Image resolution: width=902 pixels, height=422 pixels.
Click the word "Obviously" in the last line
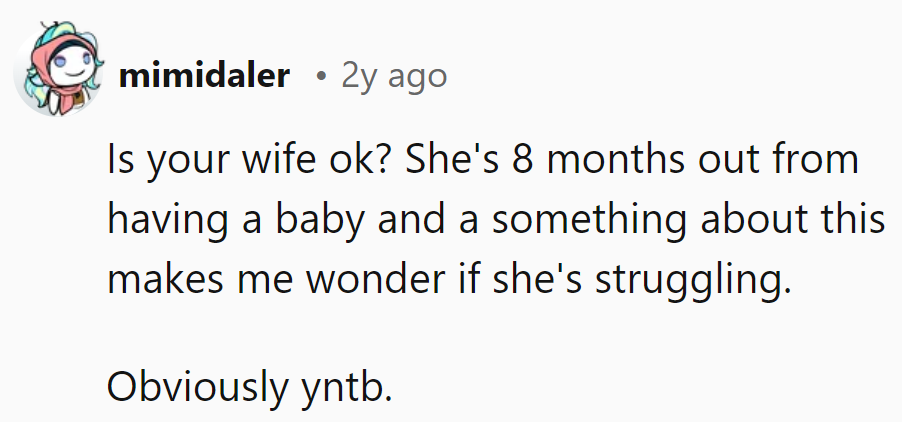tap(197, 387)
